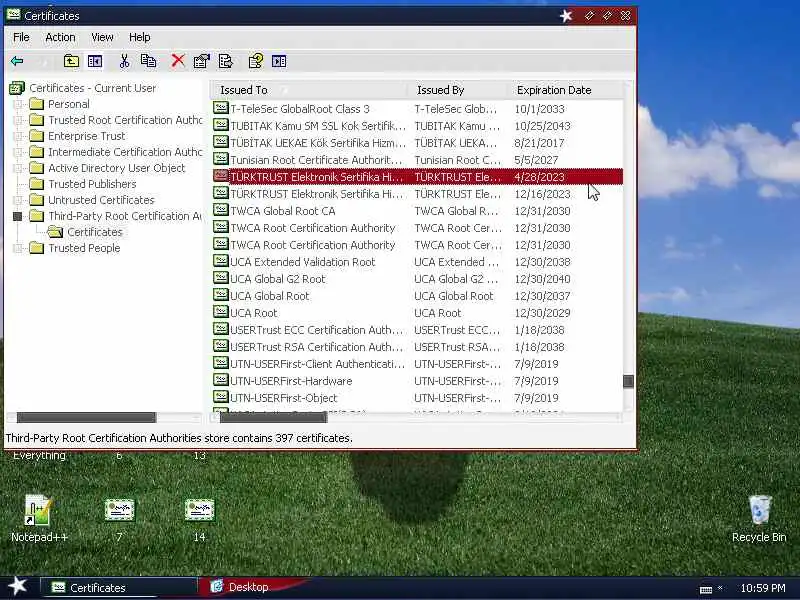Click the open Certificates subfolder icon
The image size is (800, 600).
[x=55, y=232]
